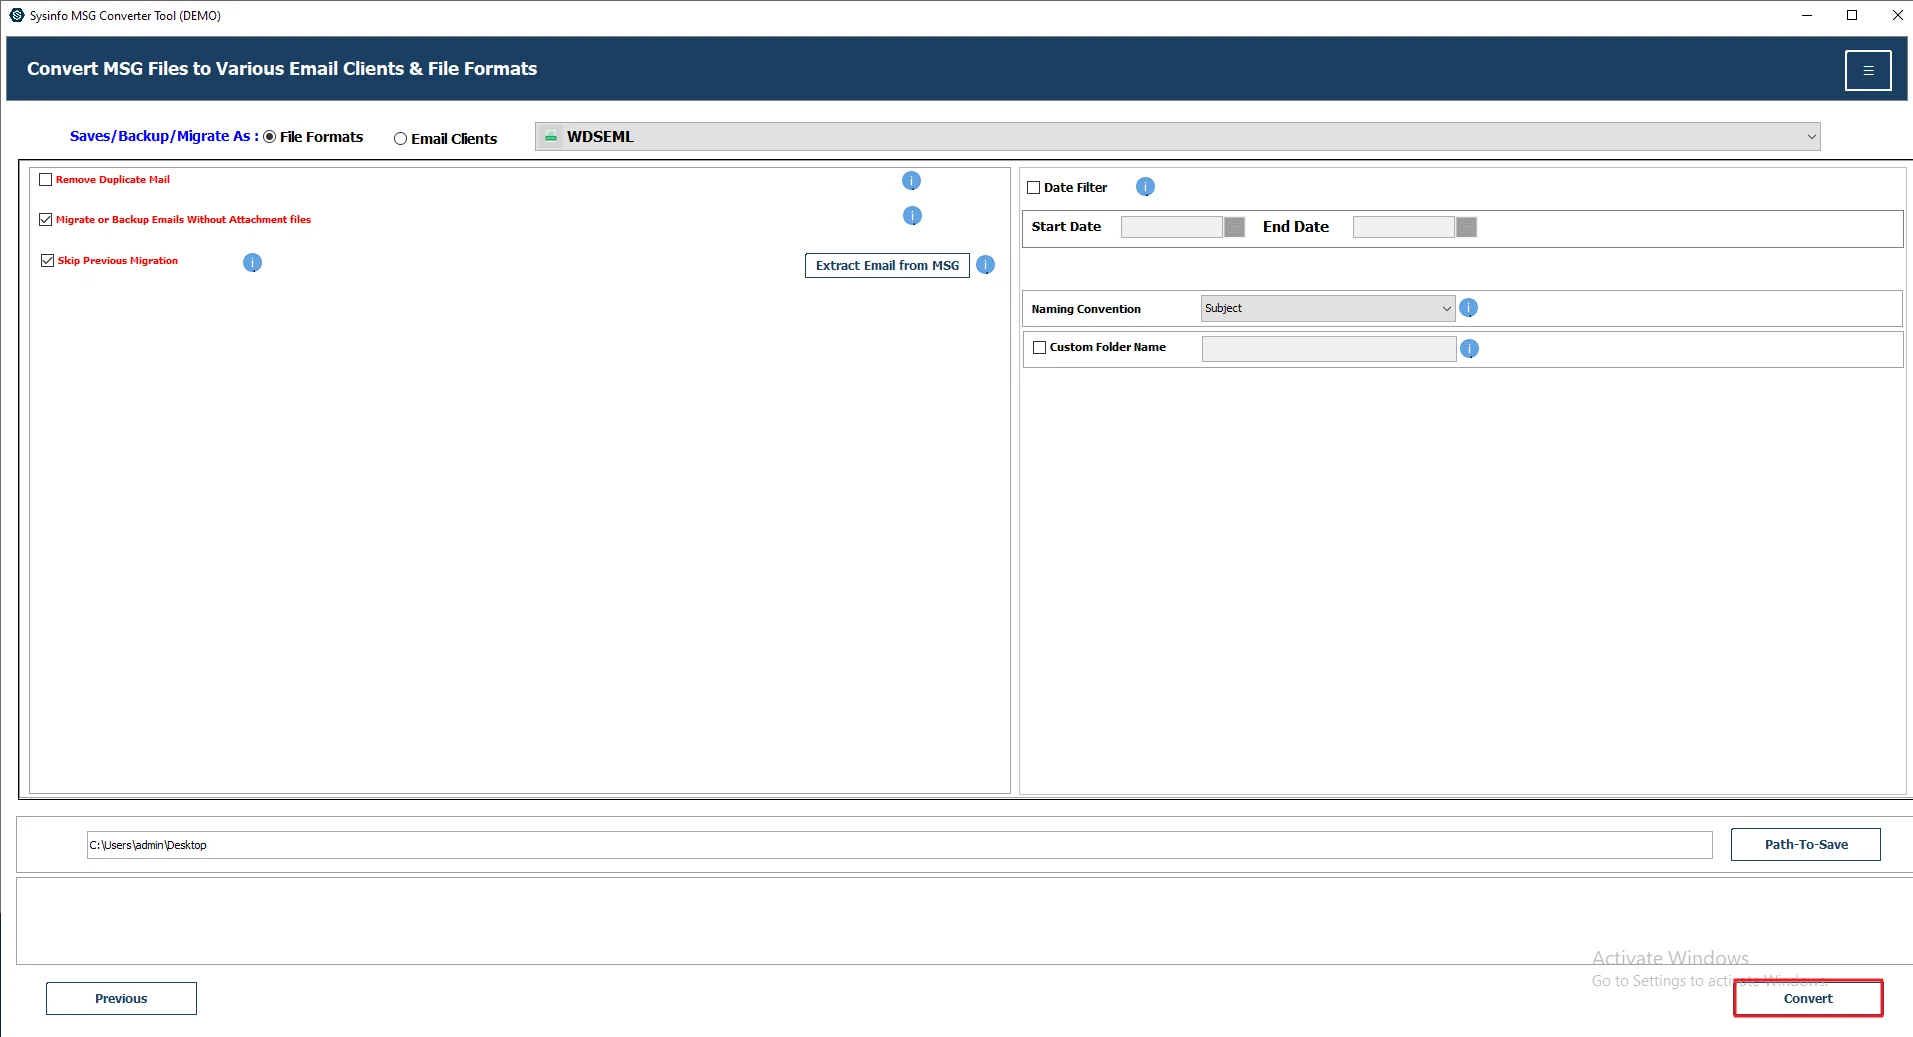
Task: Open the Start Date calendar picker
Action: pyautogui.click(x=1234, y=227)
